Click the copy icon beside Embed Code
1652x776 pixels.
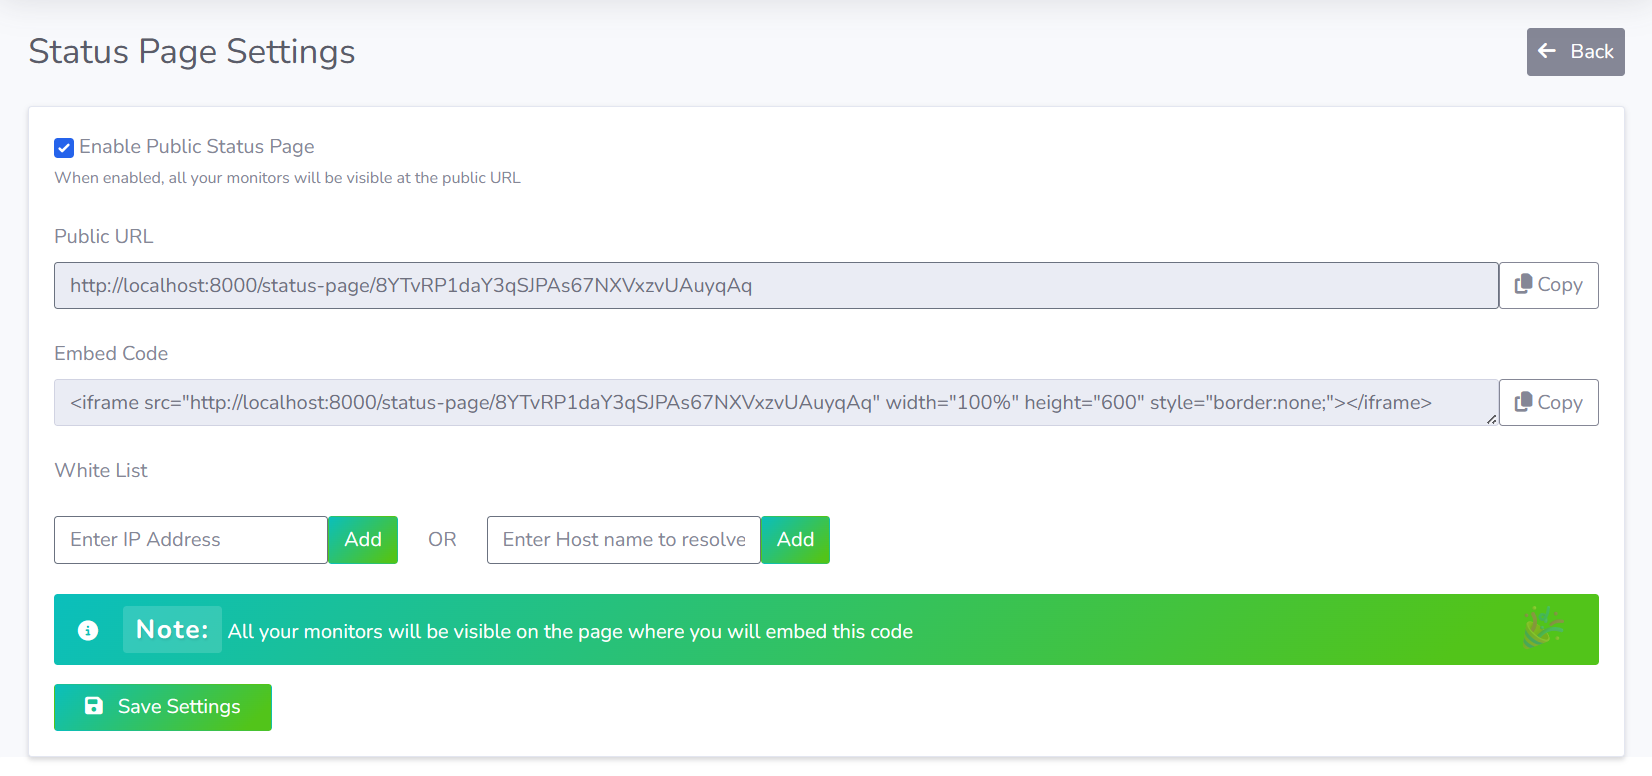click(x=1523, y=402)
